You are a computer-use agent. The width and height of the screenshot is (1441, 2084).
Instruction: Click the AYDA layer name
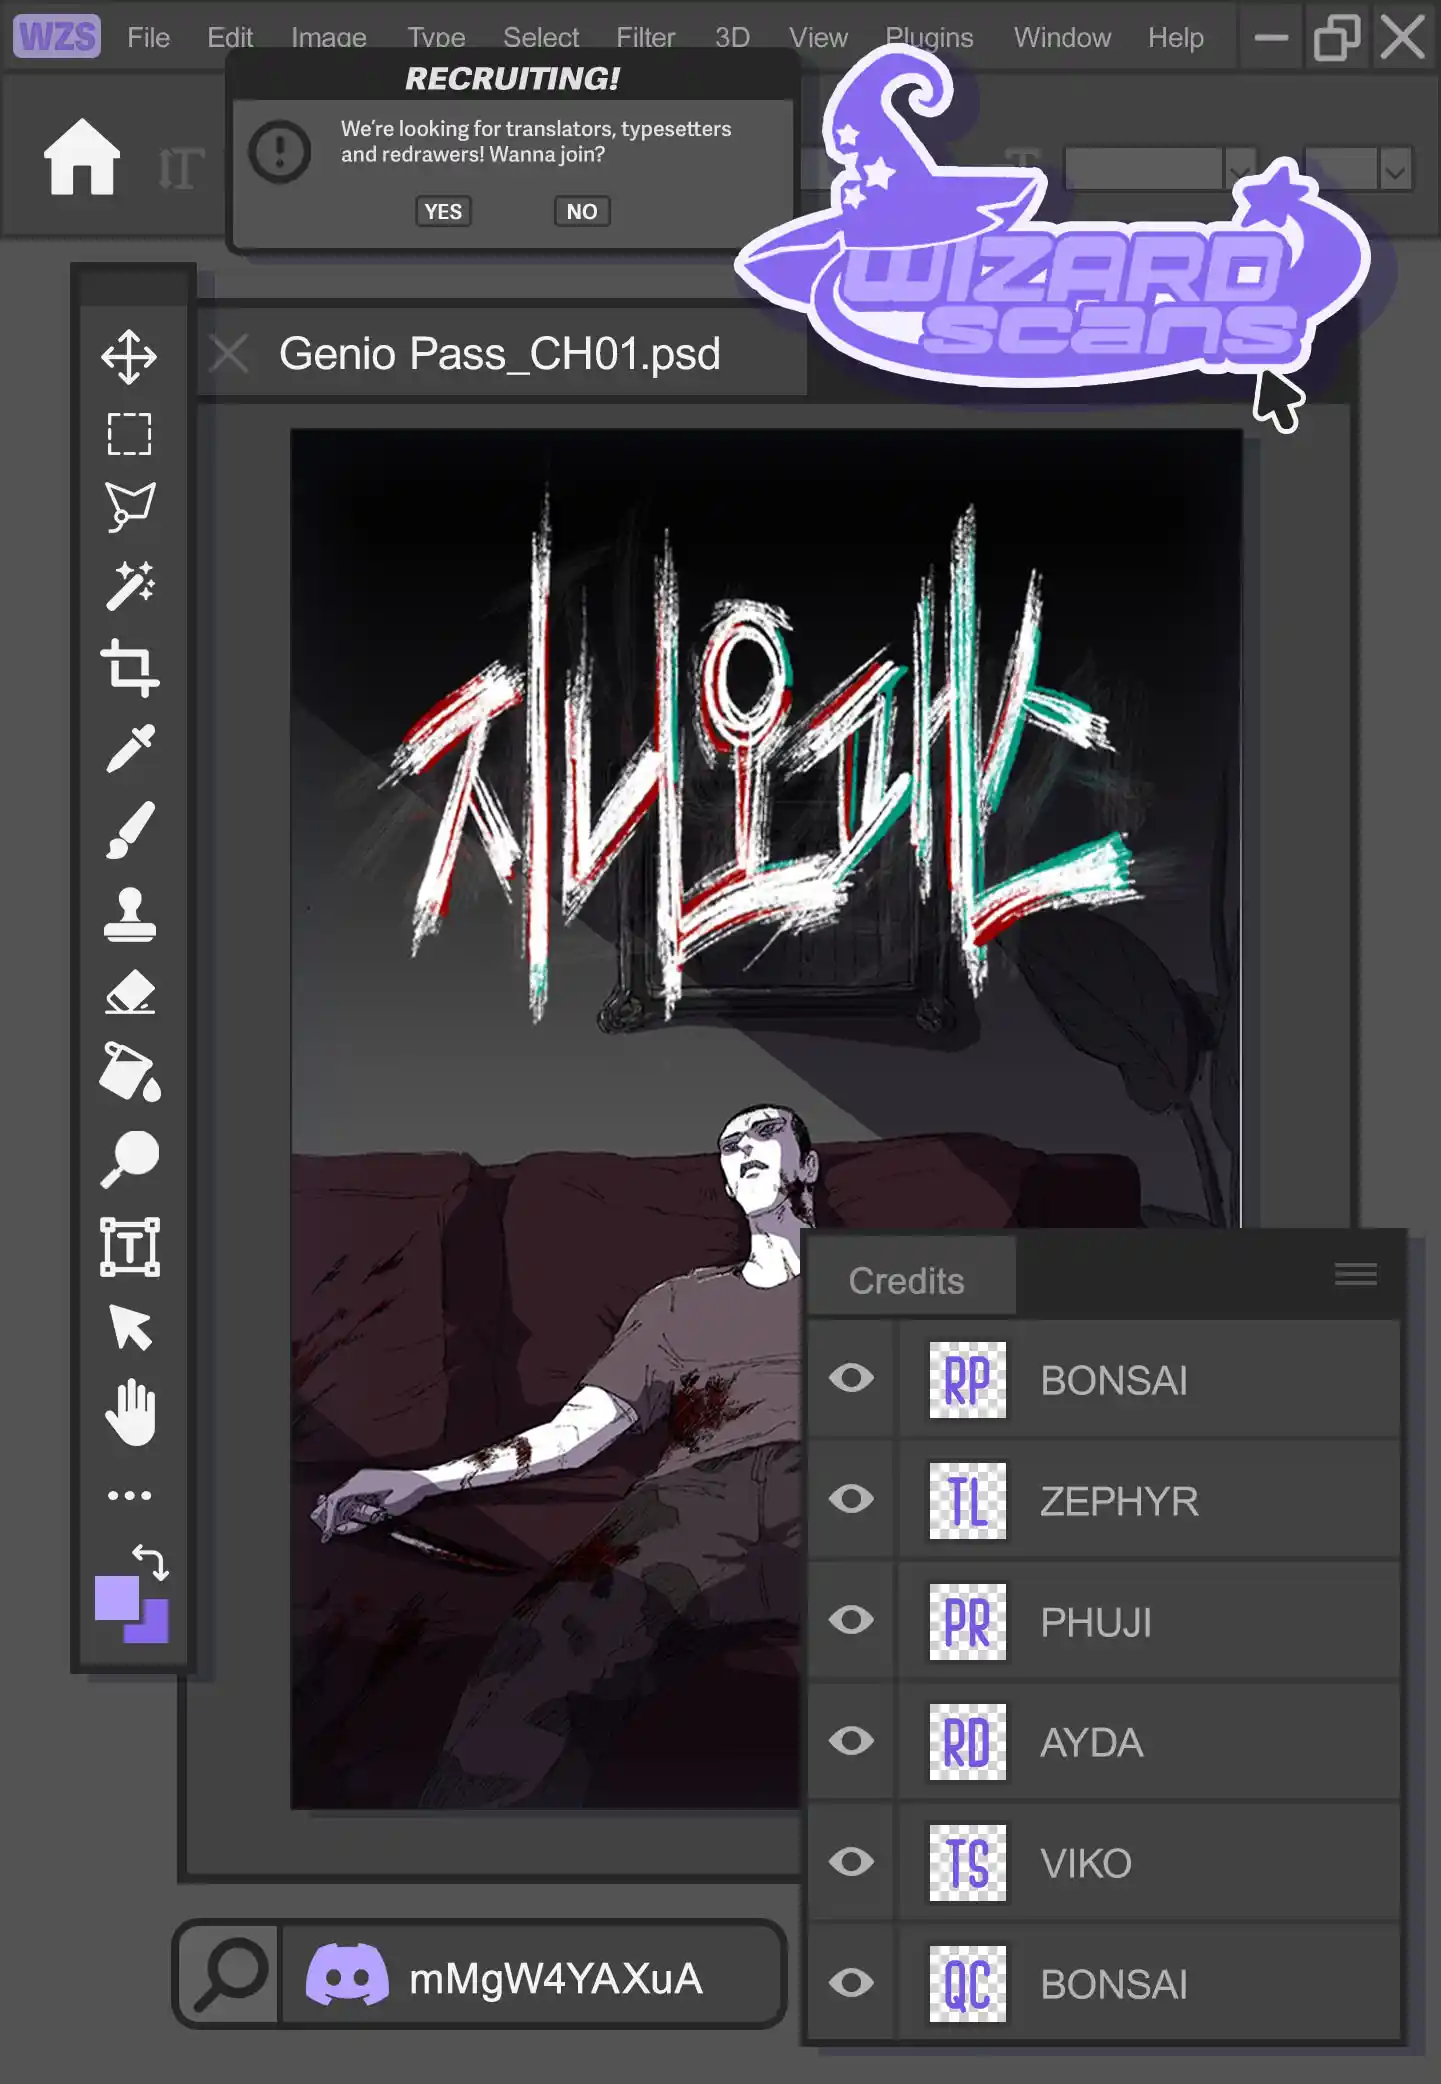(x=1091, y=1743)
